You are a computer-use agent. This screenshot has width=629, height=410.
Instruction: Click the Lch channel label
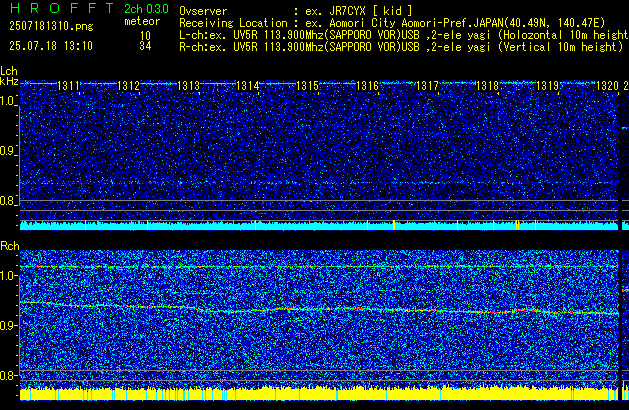[x=9, y=71]
